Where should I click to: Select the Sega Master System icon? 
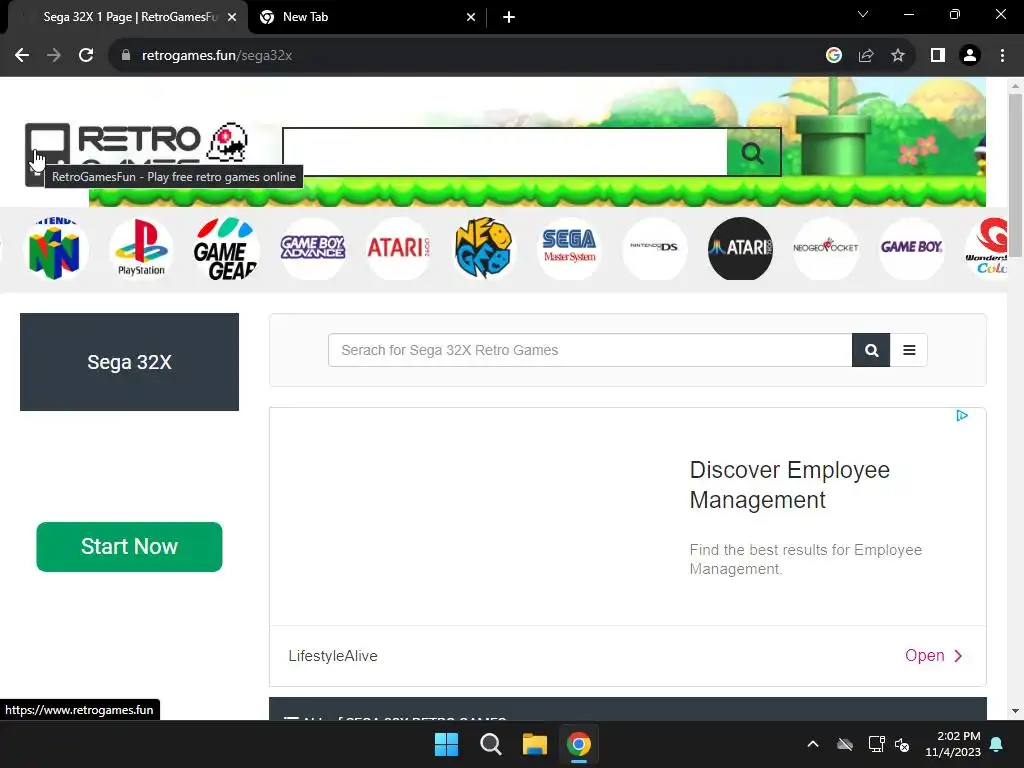coord(569,249)
